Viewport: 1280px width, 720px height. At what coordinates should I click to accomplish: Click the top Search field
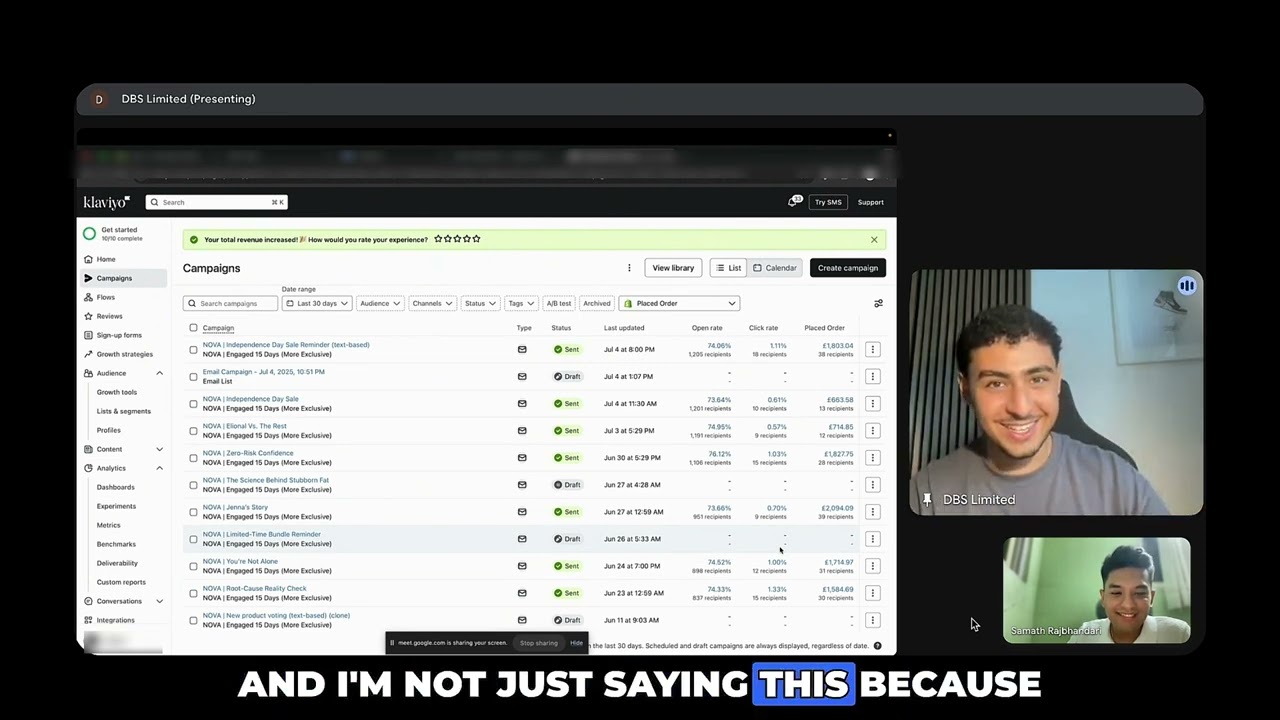point(217,202)
